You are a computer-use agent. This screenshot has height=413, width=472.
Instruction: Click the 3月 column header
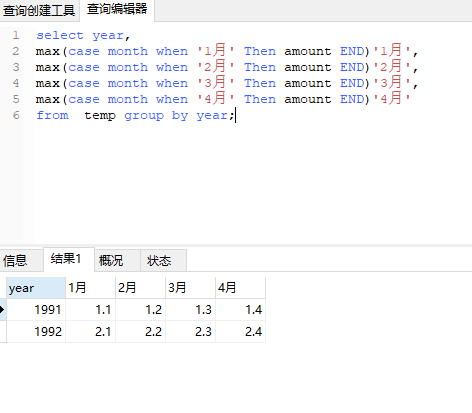coord(191,288)
